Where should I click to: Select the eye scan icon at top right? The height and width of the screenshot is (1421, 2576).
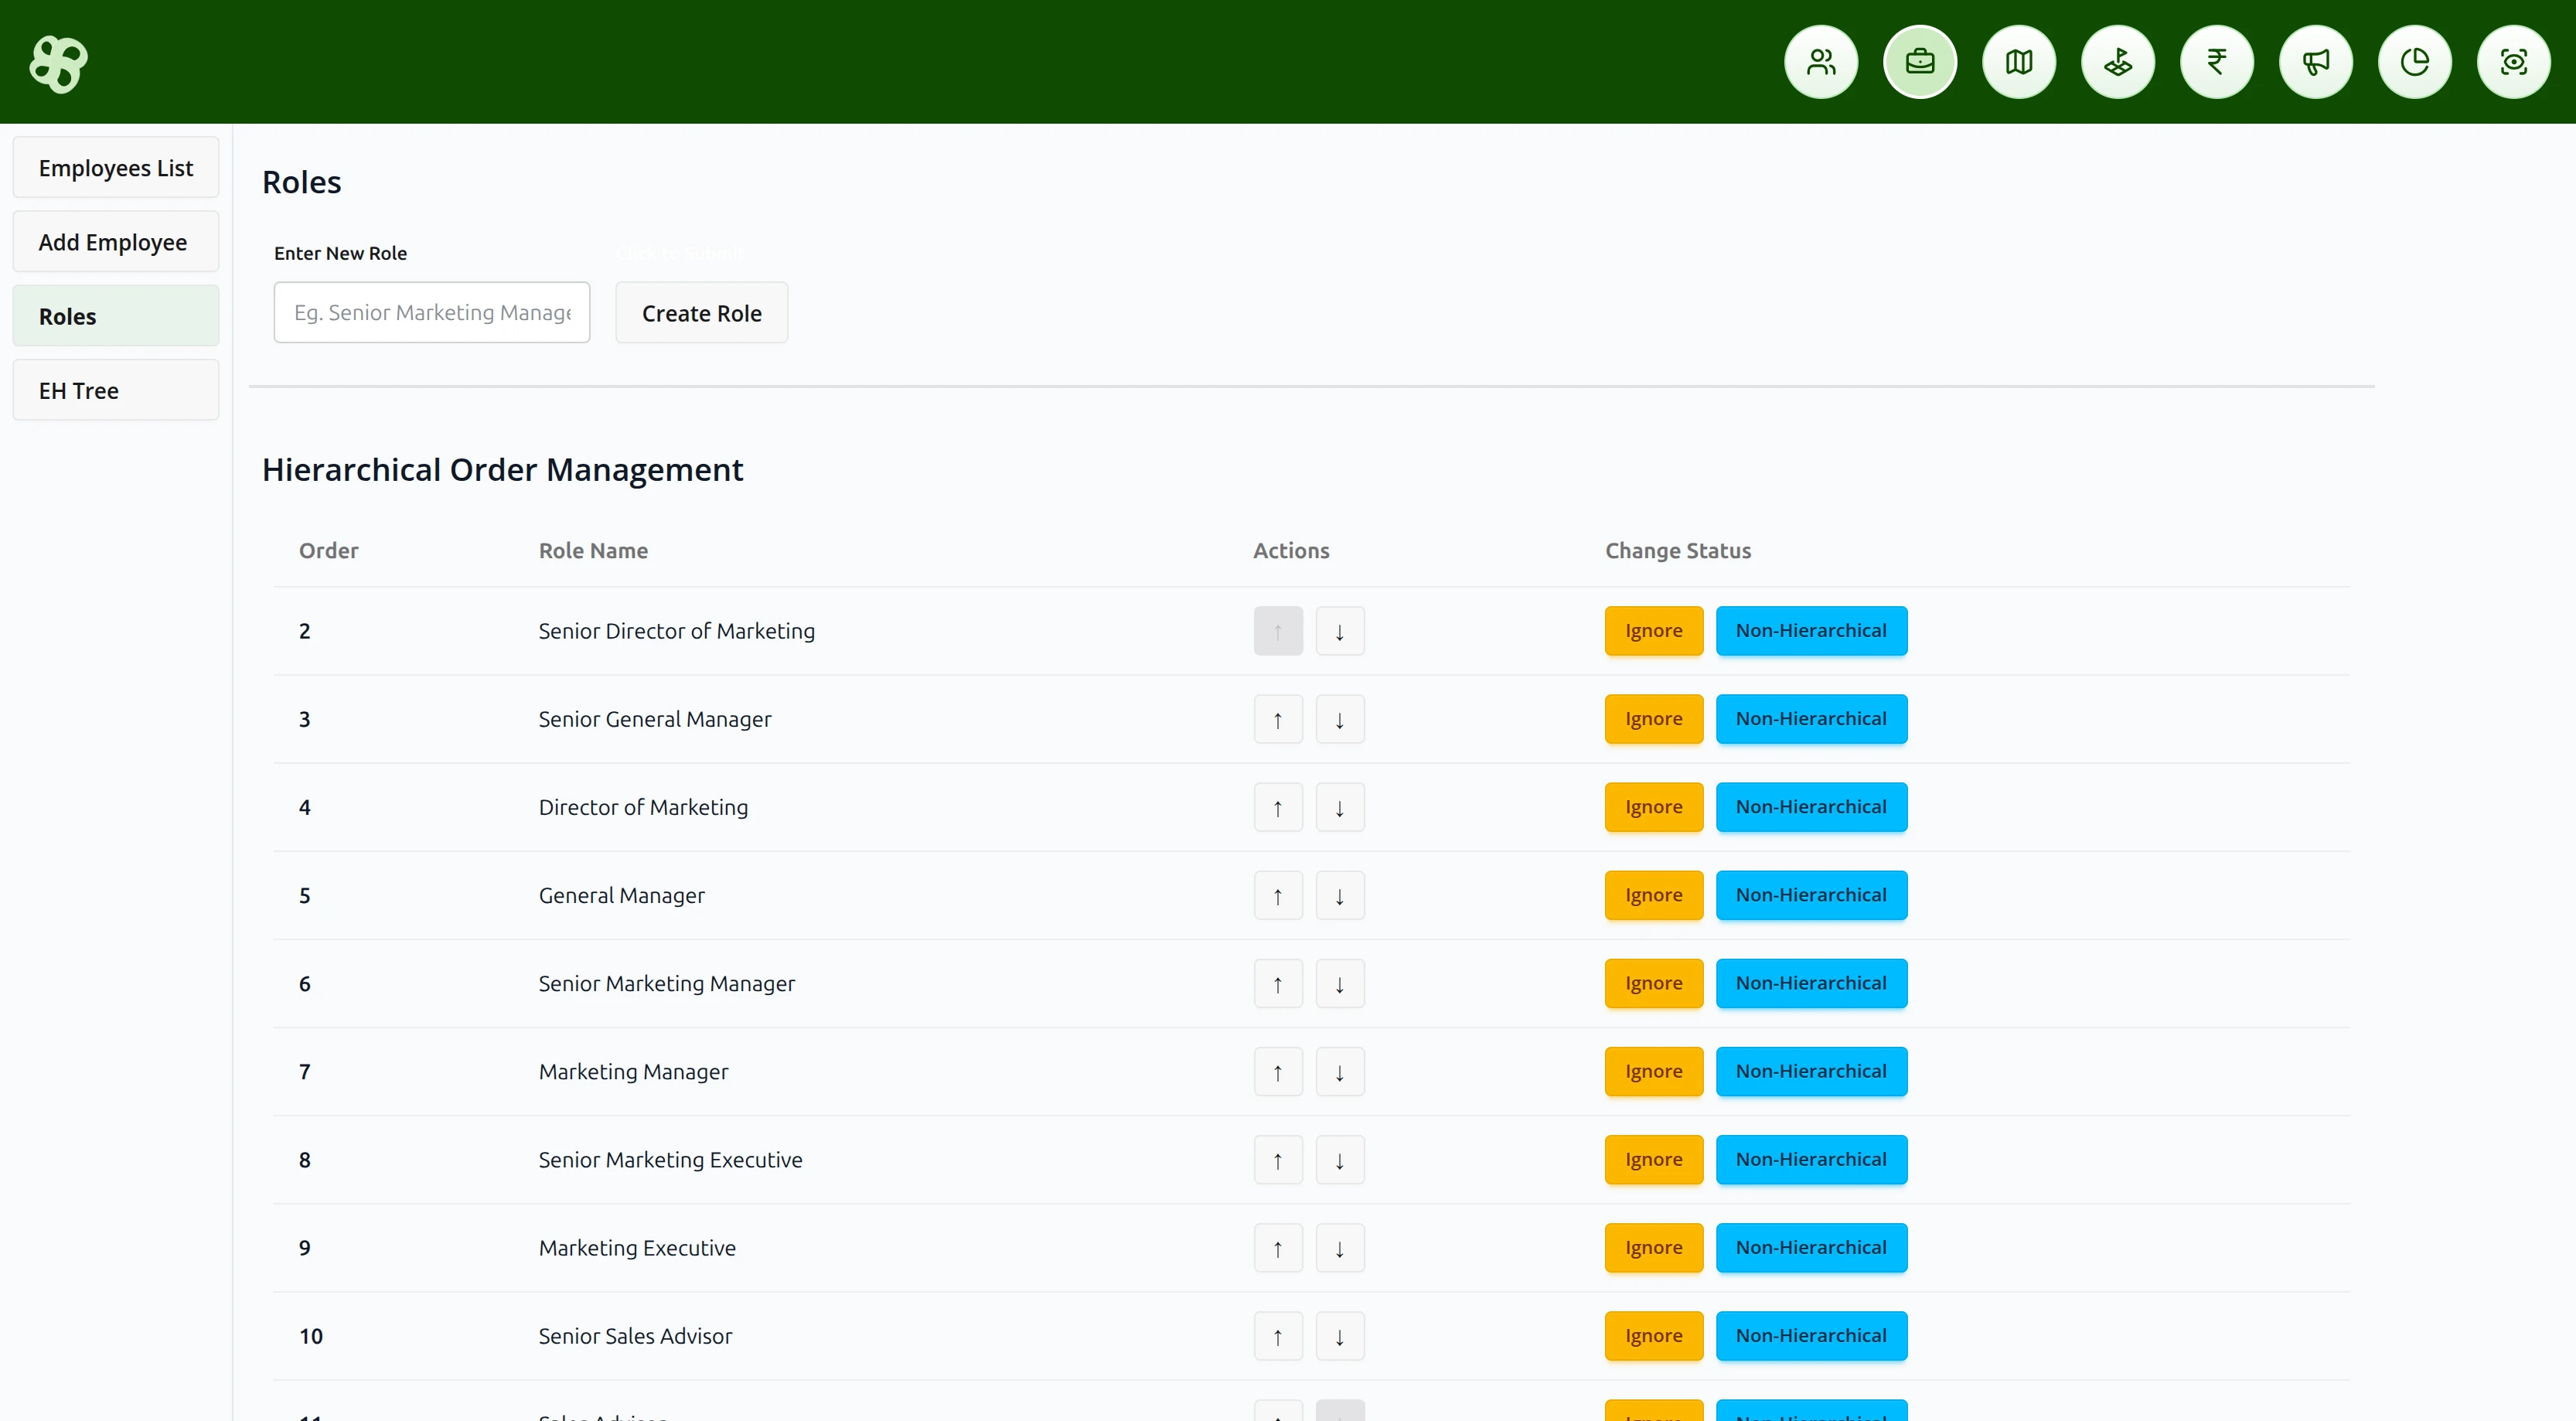click(x=2514, y=61)
